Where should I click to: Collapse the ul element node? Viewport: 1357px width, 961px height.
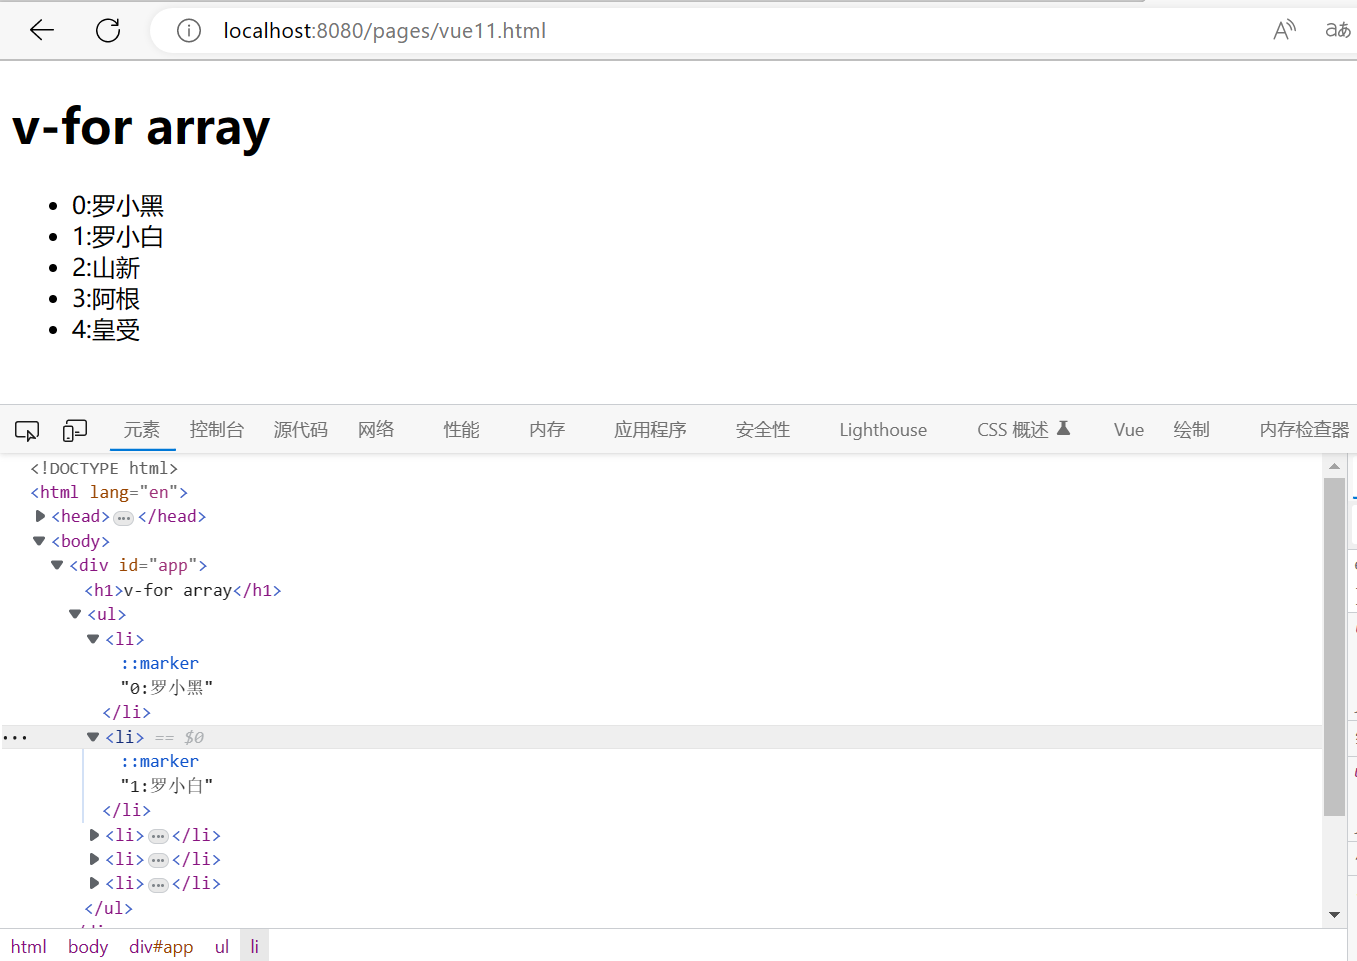[74, 613]
